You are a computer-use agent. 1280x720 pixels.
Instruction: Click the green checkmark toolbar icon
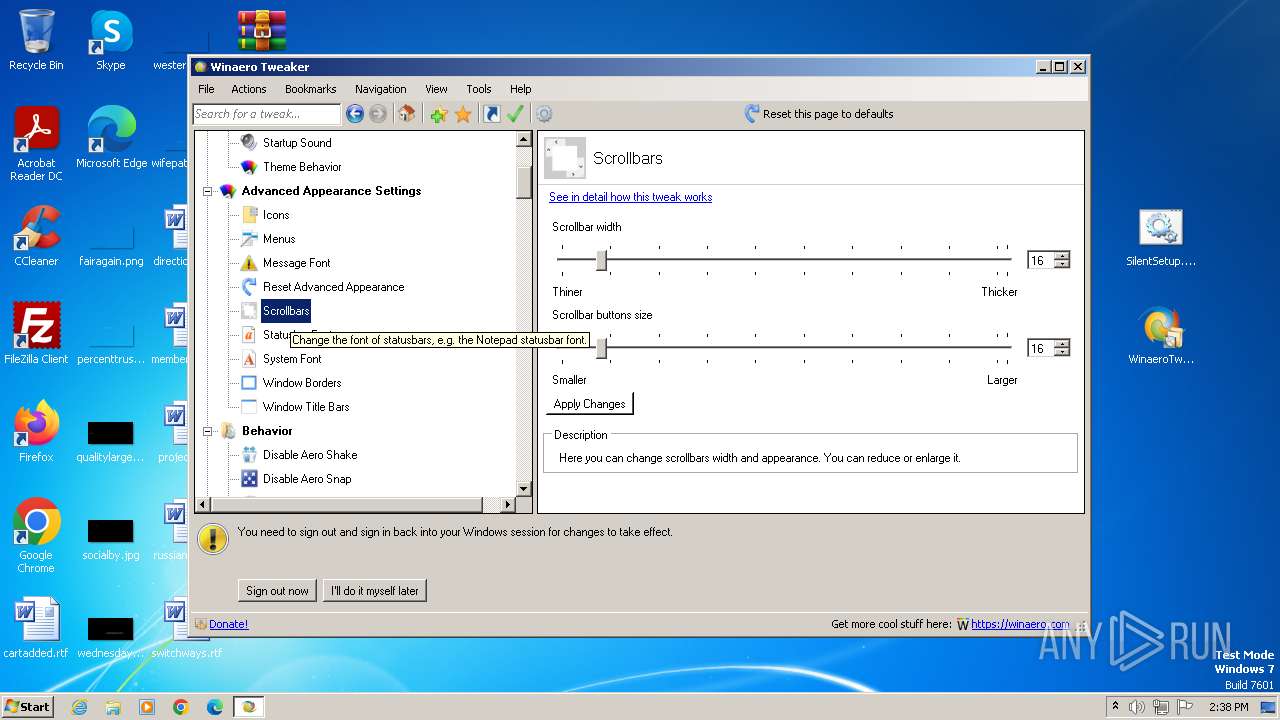[515, 114]
